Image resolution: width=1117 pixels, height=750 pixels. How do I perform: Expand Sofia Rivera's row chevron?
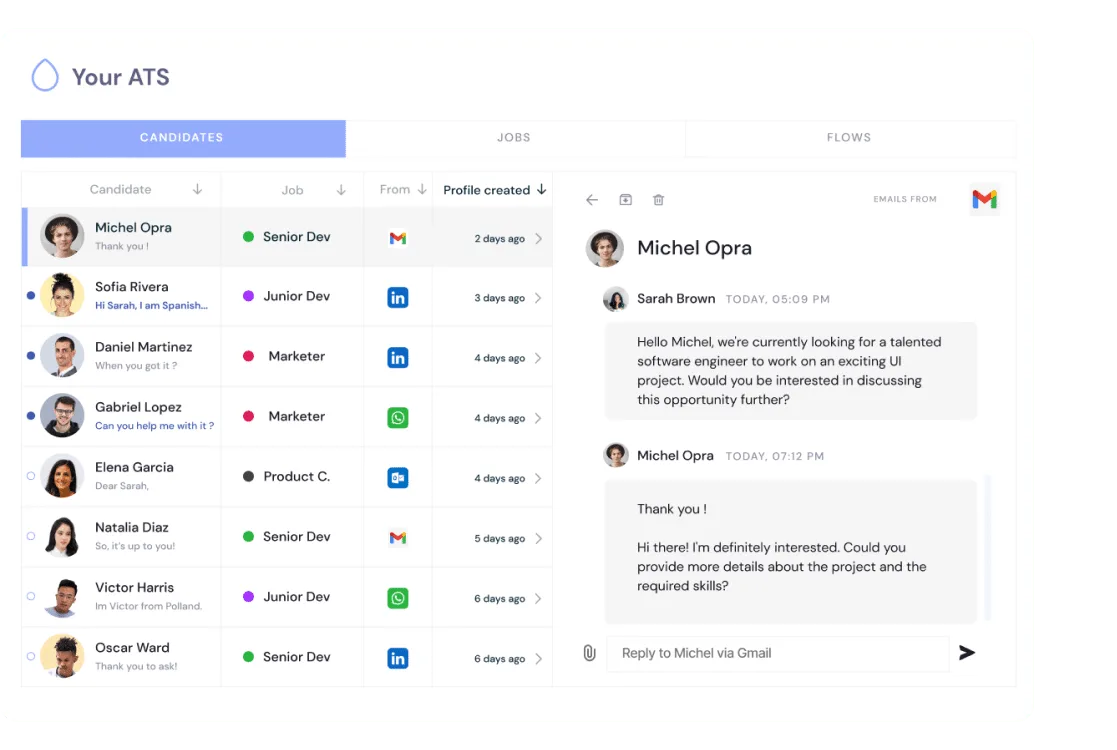539,298
